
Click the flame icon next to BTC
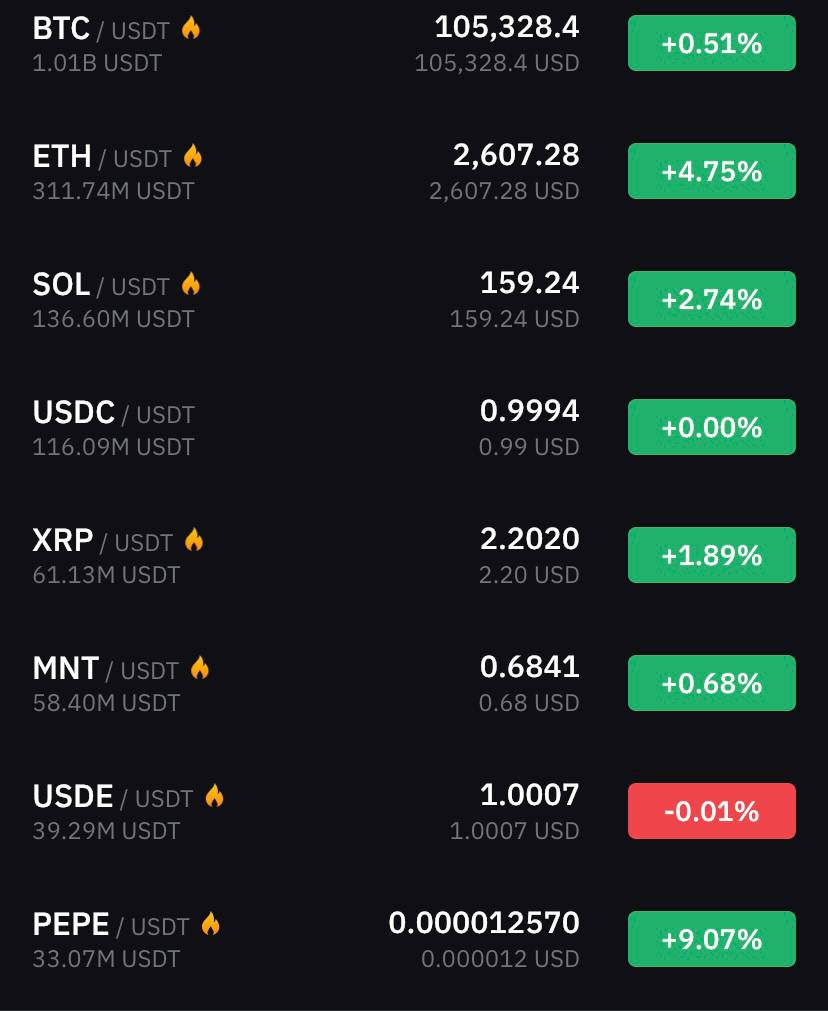click(191, 28)
